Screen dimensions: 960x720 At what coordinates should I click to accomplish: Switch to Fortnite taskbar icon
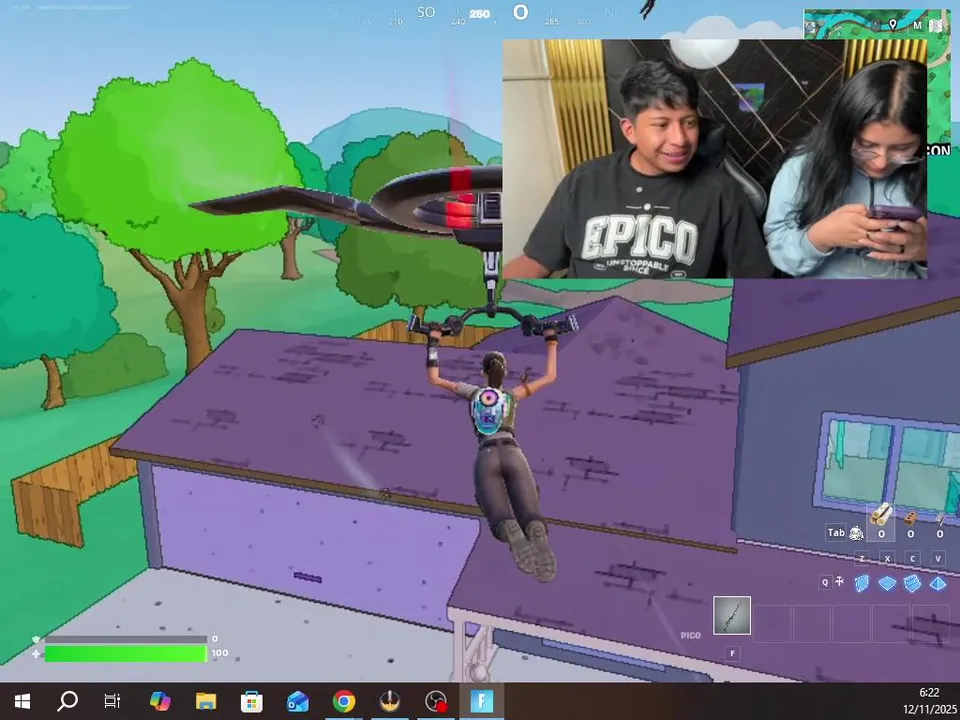click(482, 701)
